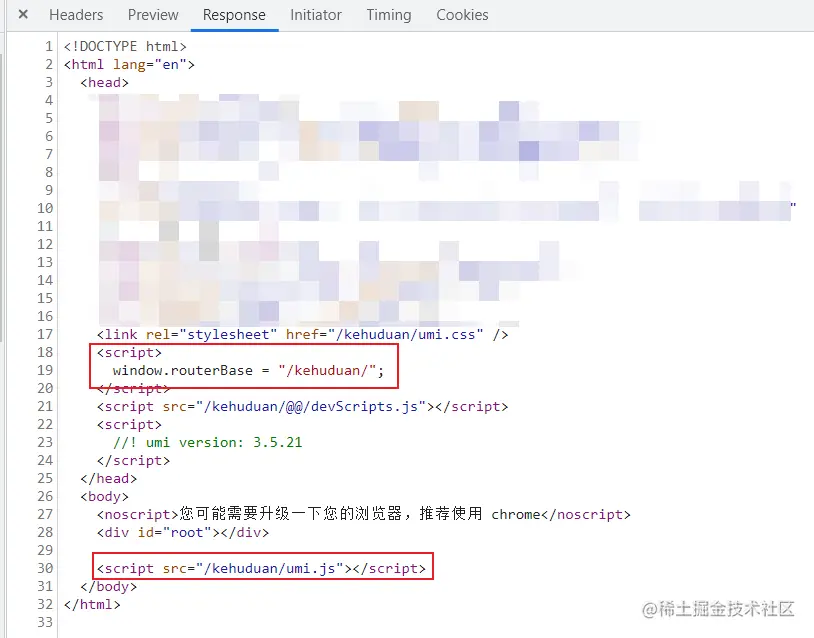Switch to the Headers tab
Screen dimensions: 814x638
76,15
